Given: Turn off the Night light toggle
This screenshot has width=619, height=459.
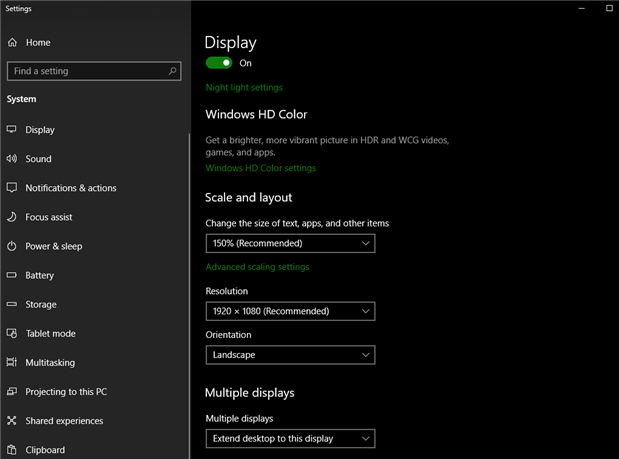Looking at the screenshot, I should [219, 63].
